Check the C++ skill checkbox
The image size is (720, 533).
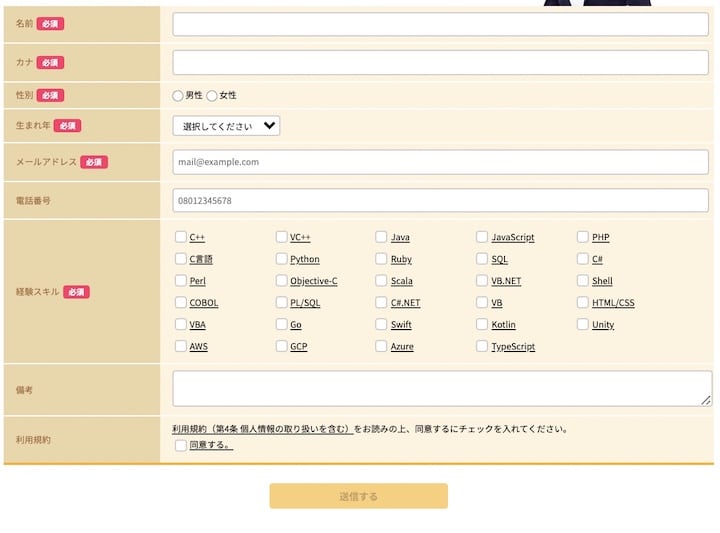(181, 237)
